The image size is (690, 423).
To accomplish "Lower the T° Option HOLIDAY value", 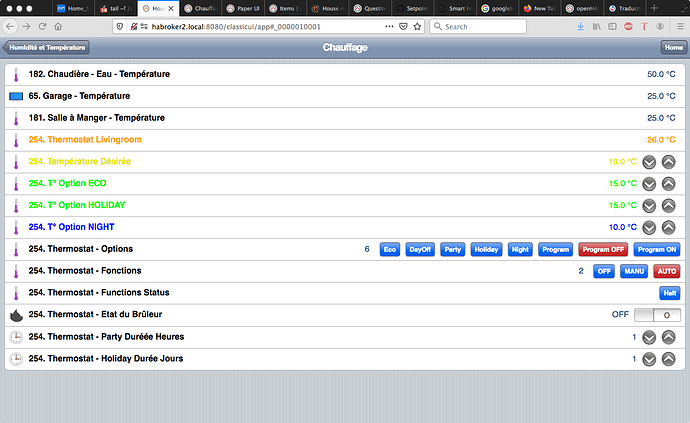I will (649, 206).
